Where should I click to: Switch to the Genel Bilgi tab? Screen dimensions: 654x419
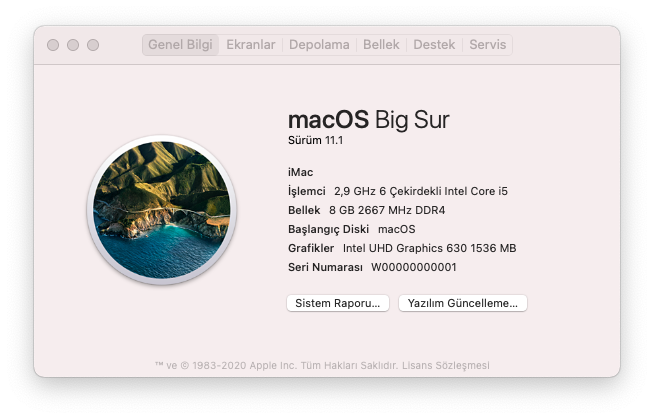click(x=180, y=45)
